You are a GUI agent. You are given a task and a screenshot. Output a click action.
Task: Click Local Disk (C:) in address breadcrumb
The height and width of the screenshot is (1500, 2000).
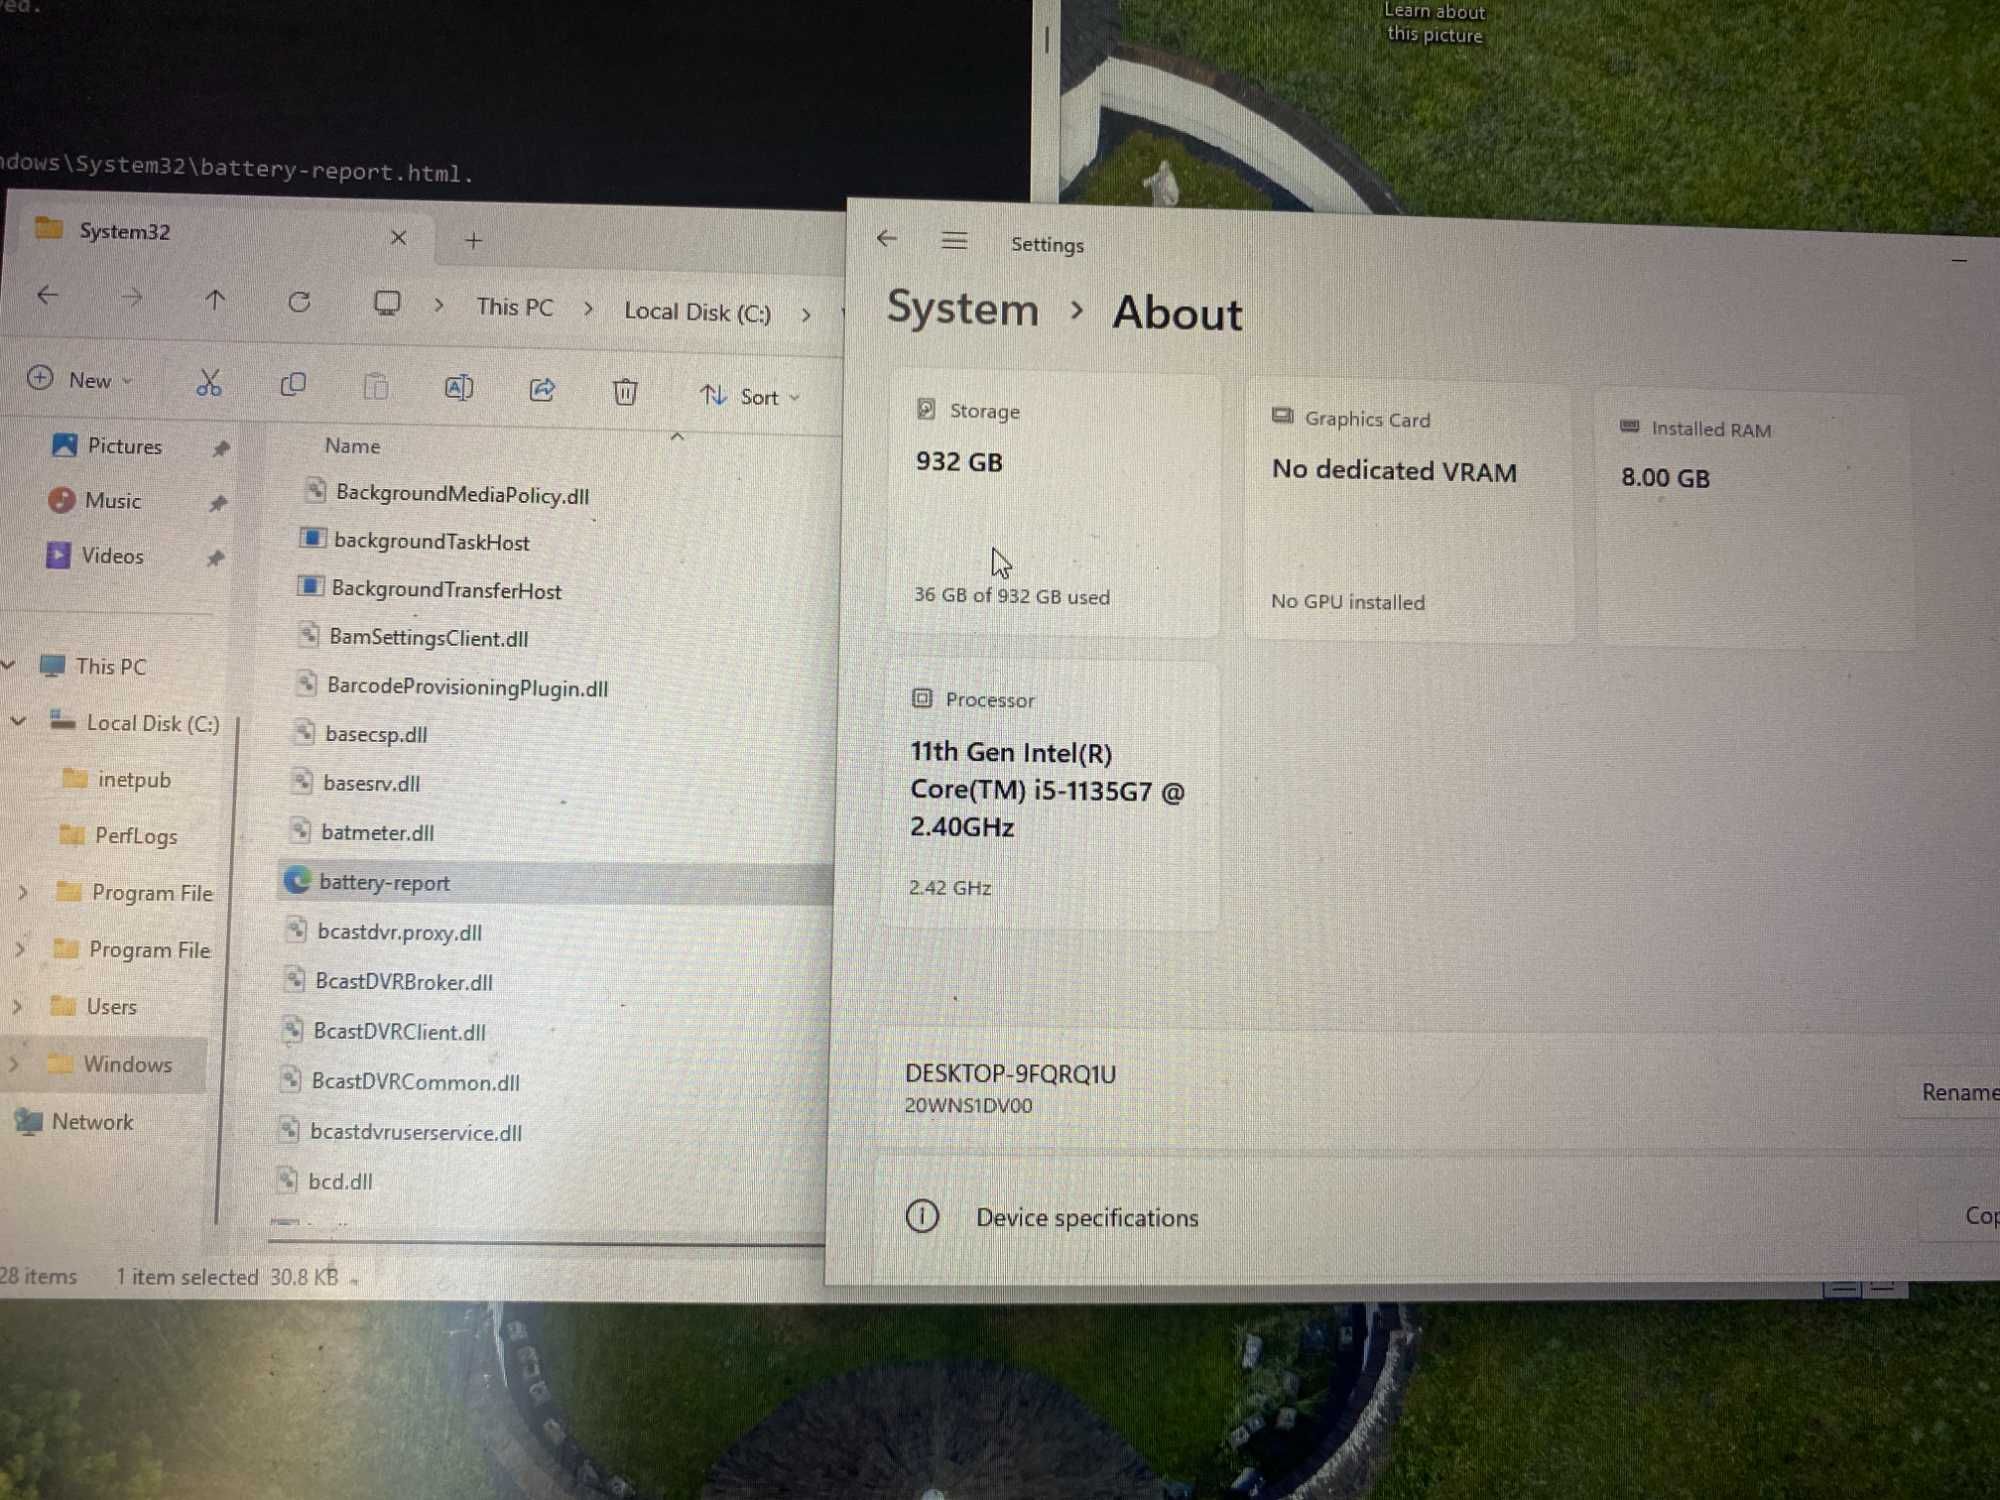click(x=697, y=312)
